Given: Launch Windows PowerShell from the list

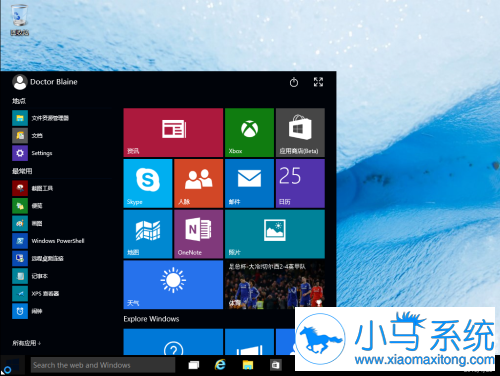Looking at the screenshot, I should point(49,241).
